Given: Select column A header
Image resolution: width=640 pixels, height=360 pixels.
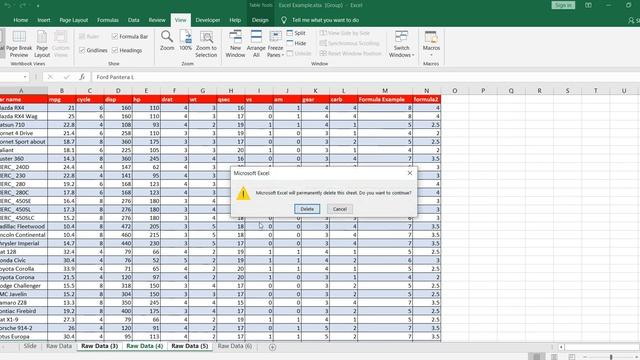Looking at the screenshot, I should tap(21, 91).
